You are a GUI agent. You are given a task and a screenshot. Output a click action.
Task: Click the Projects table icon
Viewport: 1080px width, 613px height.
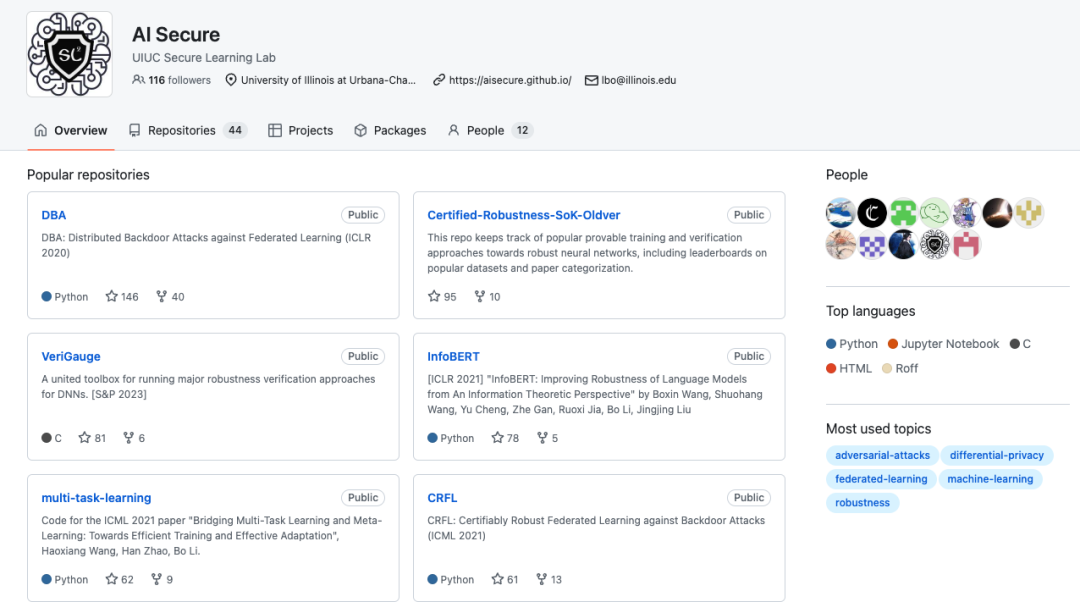(275, 130)
